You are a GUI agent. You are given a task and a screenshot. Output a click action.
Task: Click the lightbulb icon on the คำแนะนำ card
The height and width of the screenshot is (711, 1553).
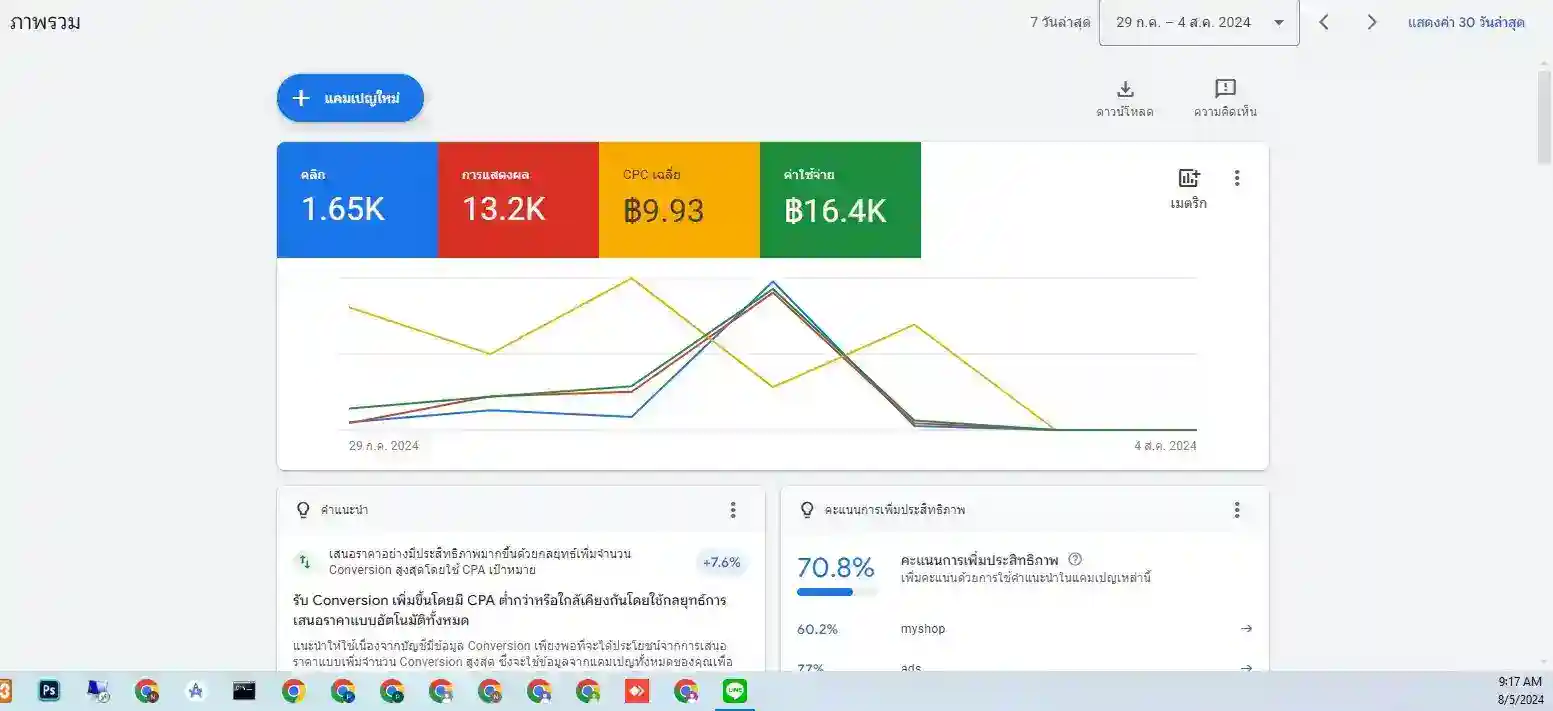(303, 510)
